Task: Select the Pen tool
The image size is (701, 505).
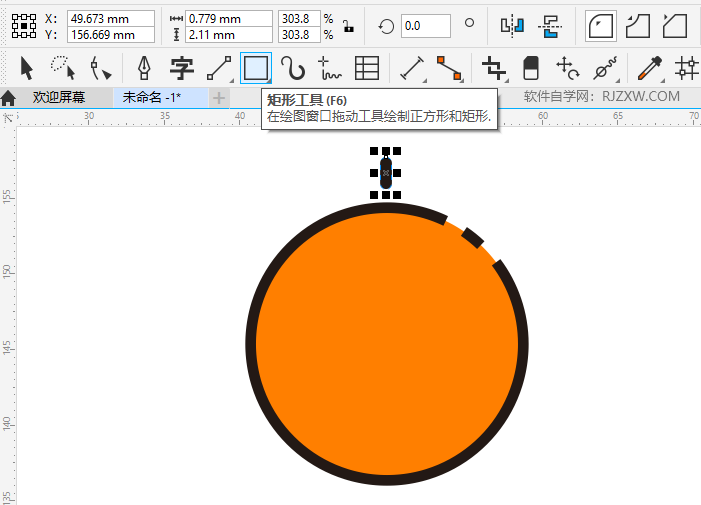Action: [x=144, y=68]
